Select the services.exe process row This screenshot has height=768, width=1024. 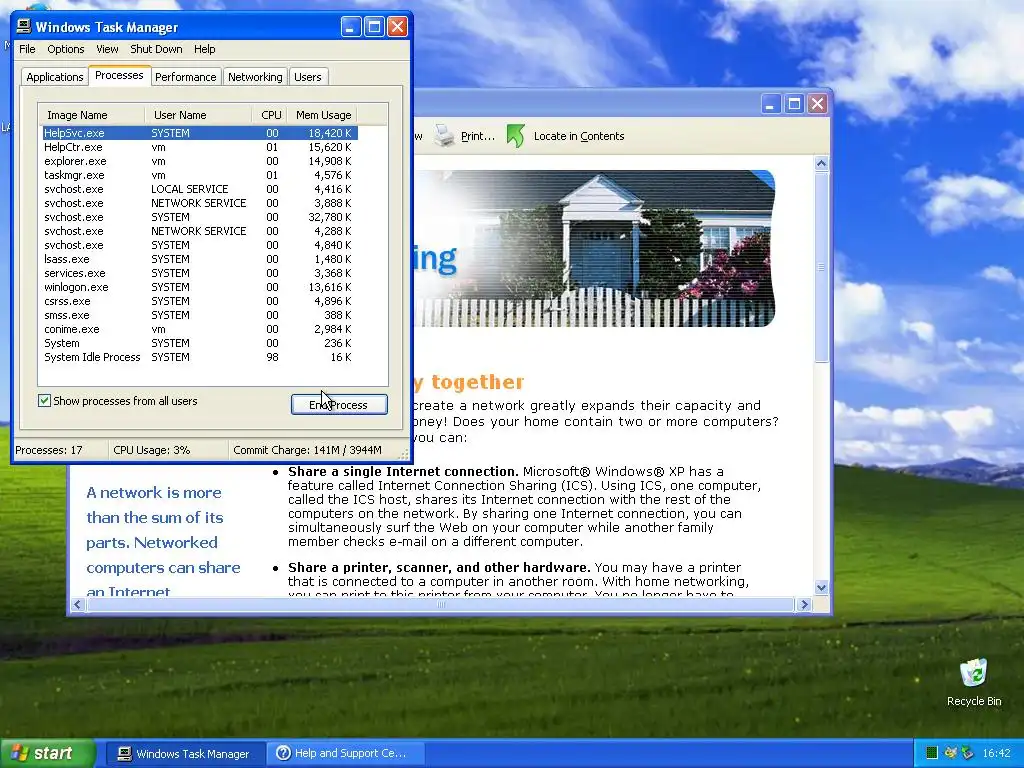click(200, 273)
